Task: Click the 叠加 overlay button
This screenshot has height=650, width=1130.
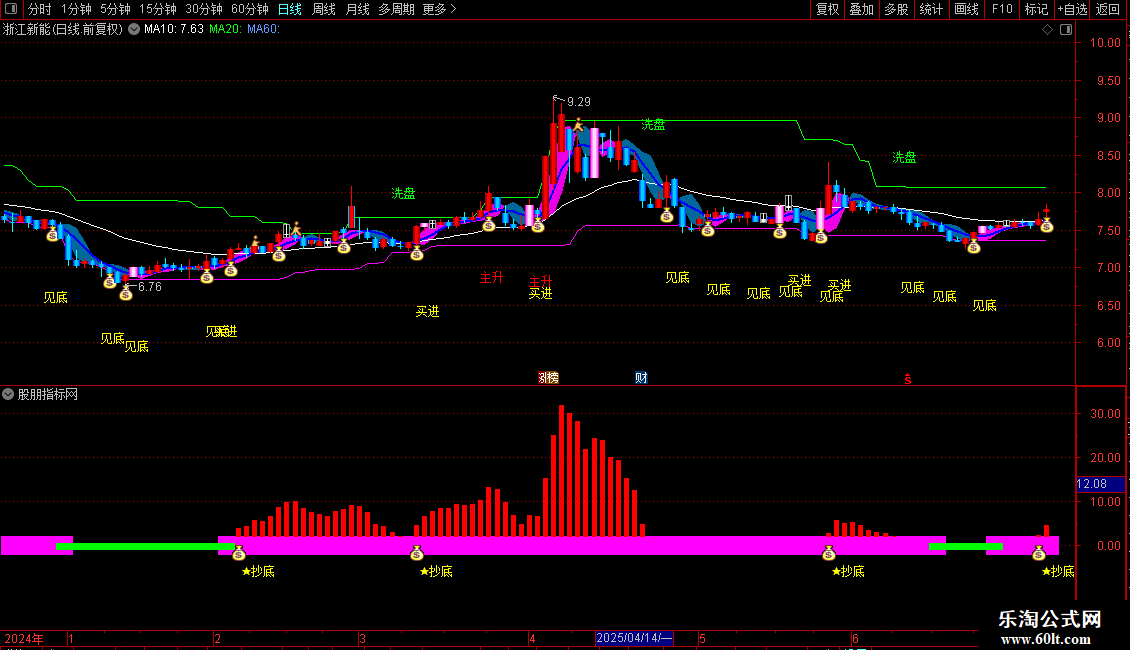Action: pos(861,9)
